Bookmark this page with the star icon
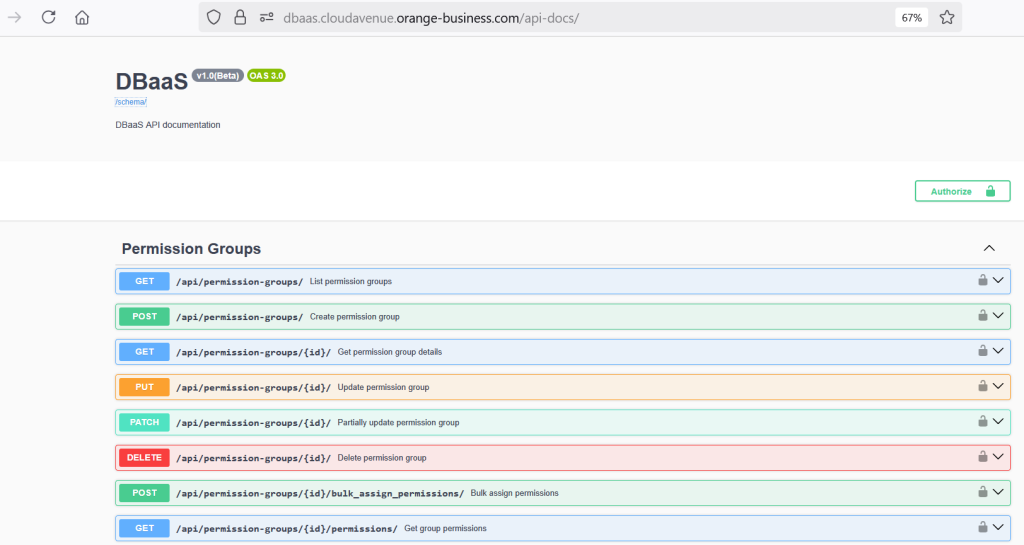1024x545 pixels. [x=947, y=17]
